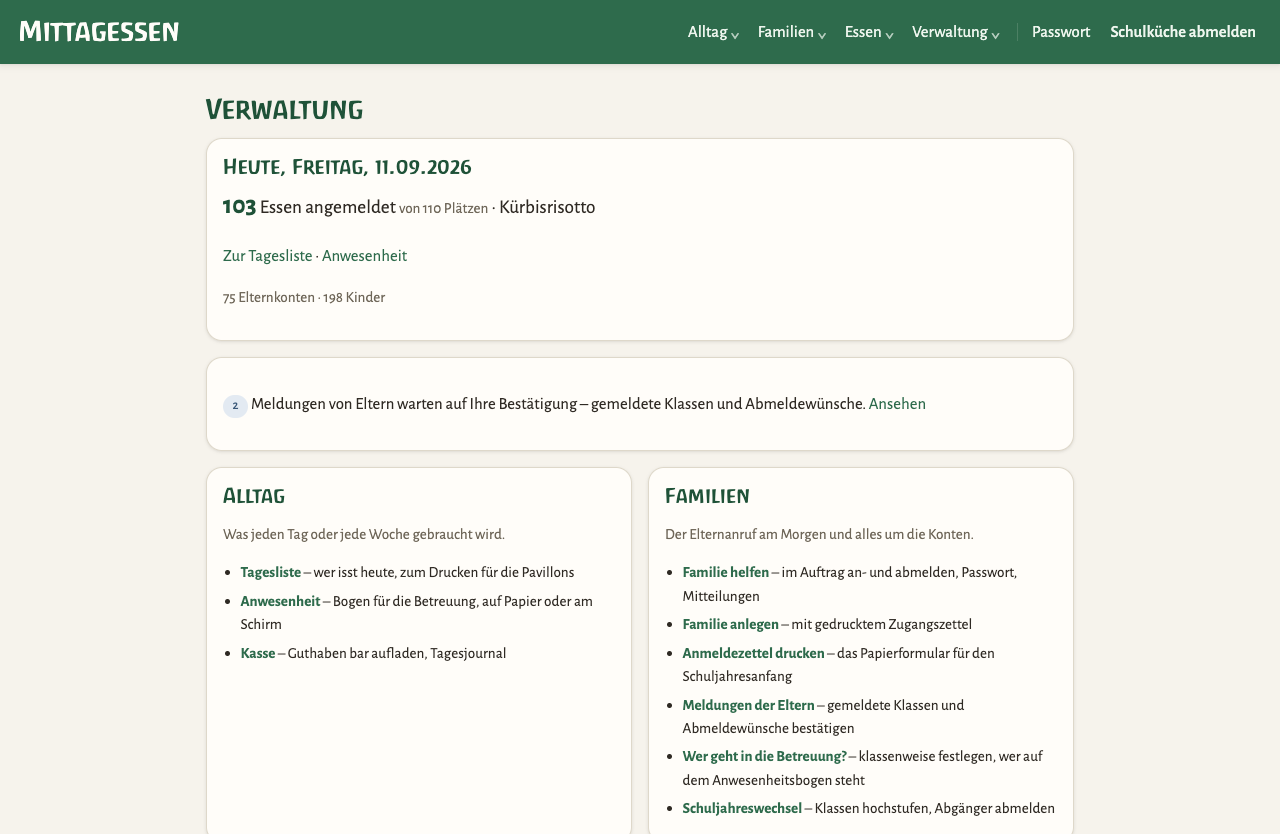Click the pending messages count badge
Image resolution: width=1280 pixels, height=834 pixels.
point(235,406)
